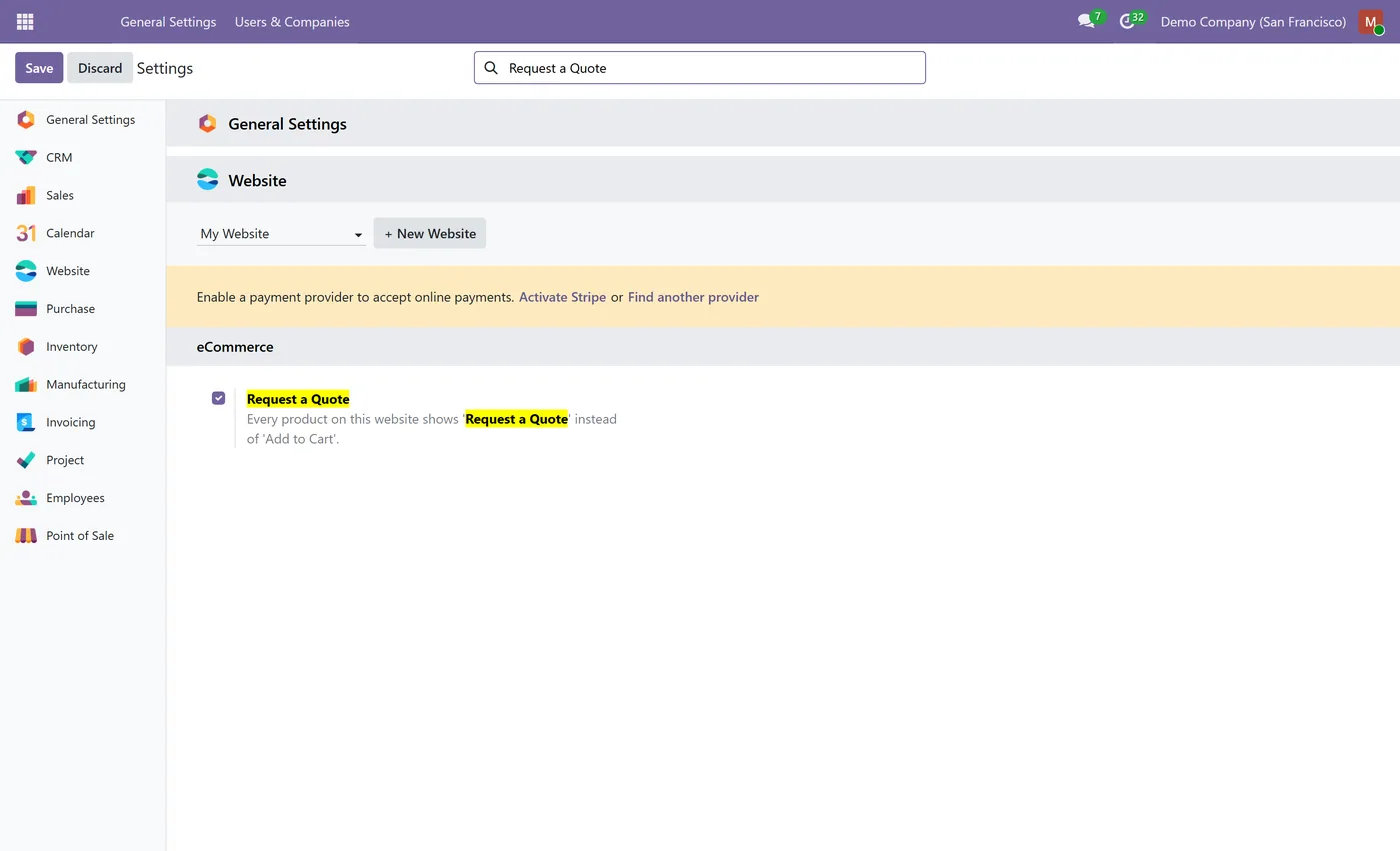Viewport: 1400px width, 851px height.
Task: Select the Employees label in sidebar
Action: 75,498
